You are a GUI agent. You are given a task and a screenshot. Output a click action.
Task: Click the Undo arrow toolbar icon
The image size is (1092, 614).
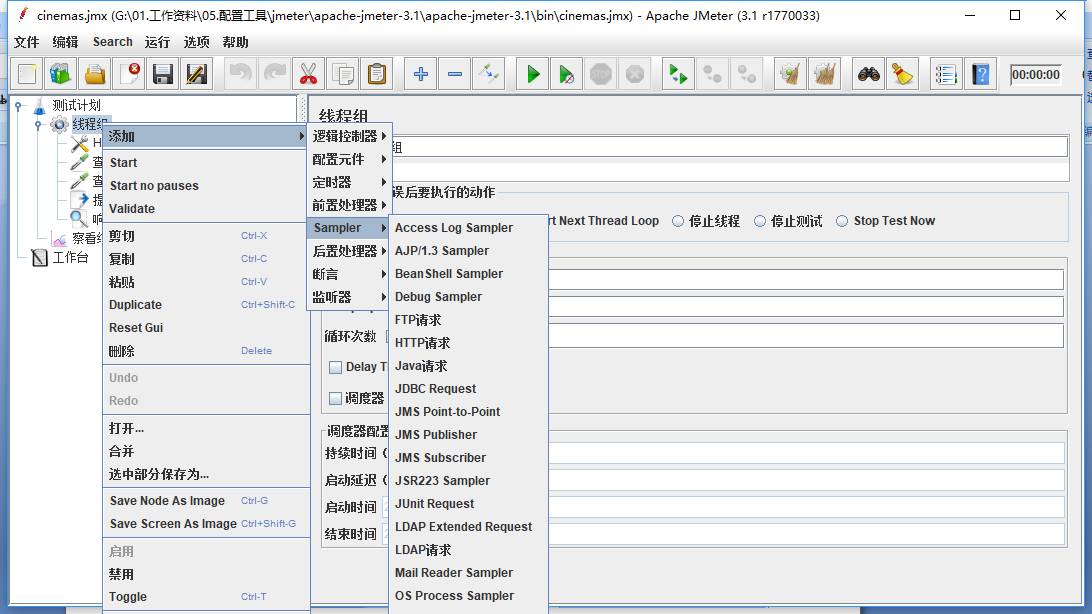click(240, 74)
